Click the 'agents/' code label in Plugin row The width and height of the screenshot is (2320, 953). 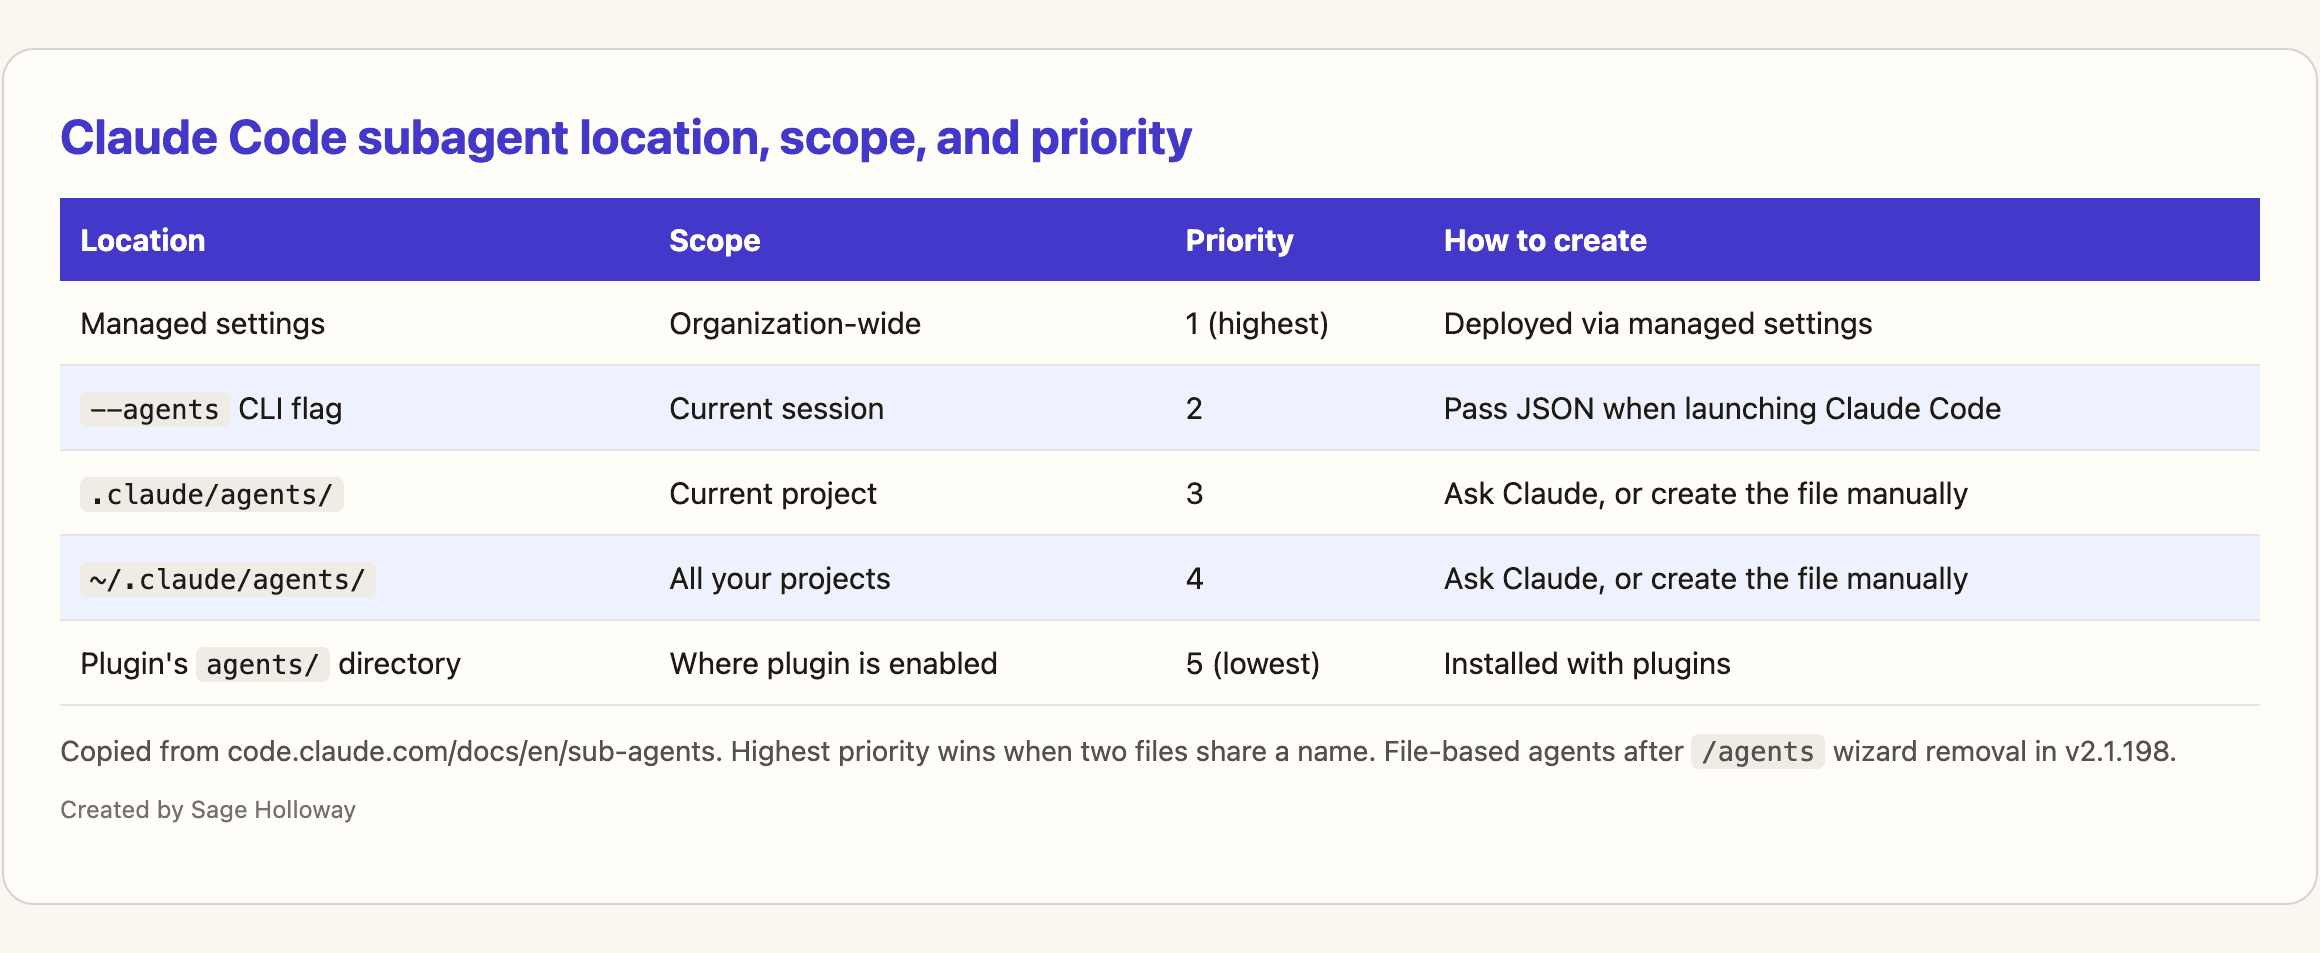263,664
